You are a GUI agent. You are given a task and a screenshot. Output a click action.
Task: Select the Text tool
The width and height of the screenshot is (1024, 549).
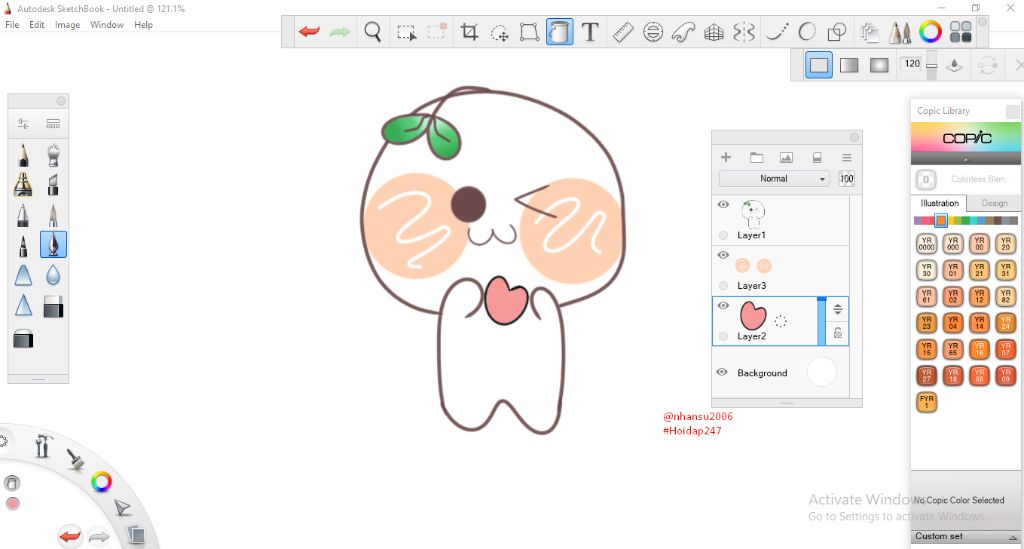tap(590, 31)
